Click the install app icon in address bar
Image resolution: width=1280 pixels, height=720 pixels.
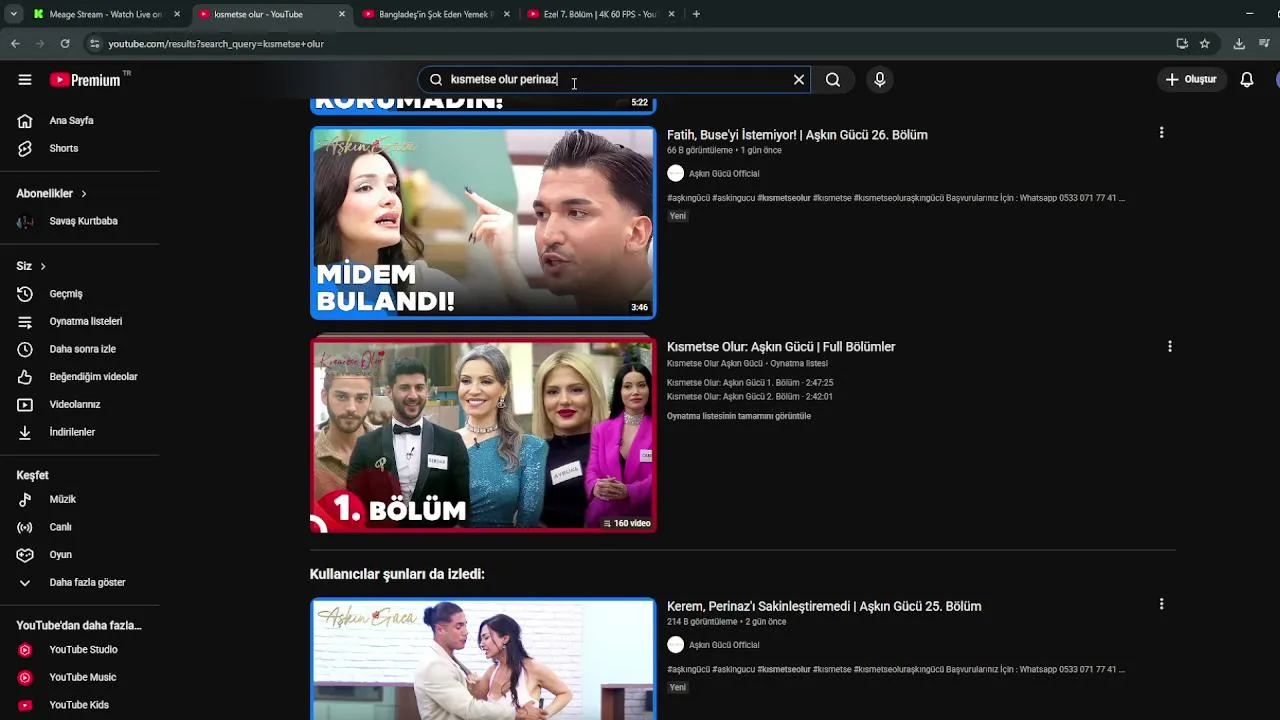[1182, 44]
